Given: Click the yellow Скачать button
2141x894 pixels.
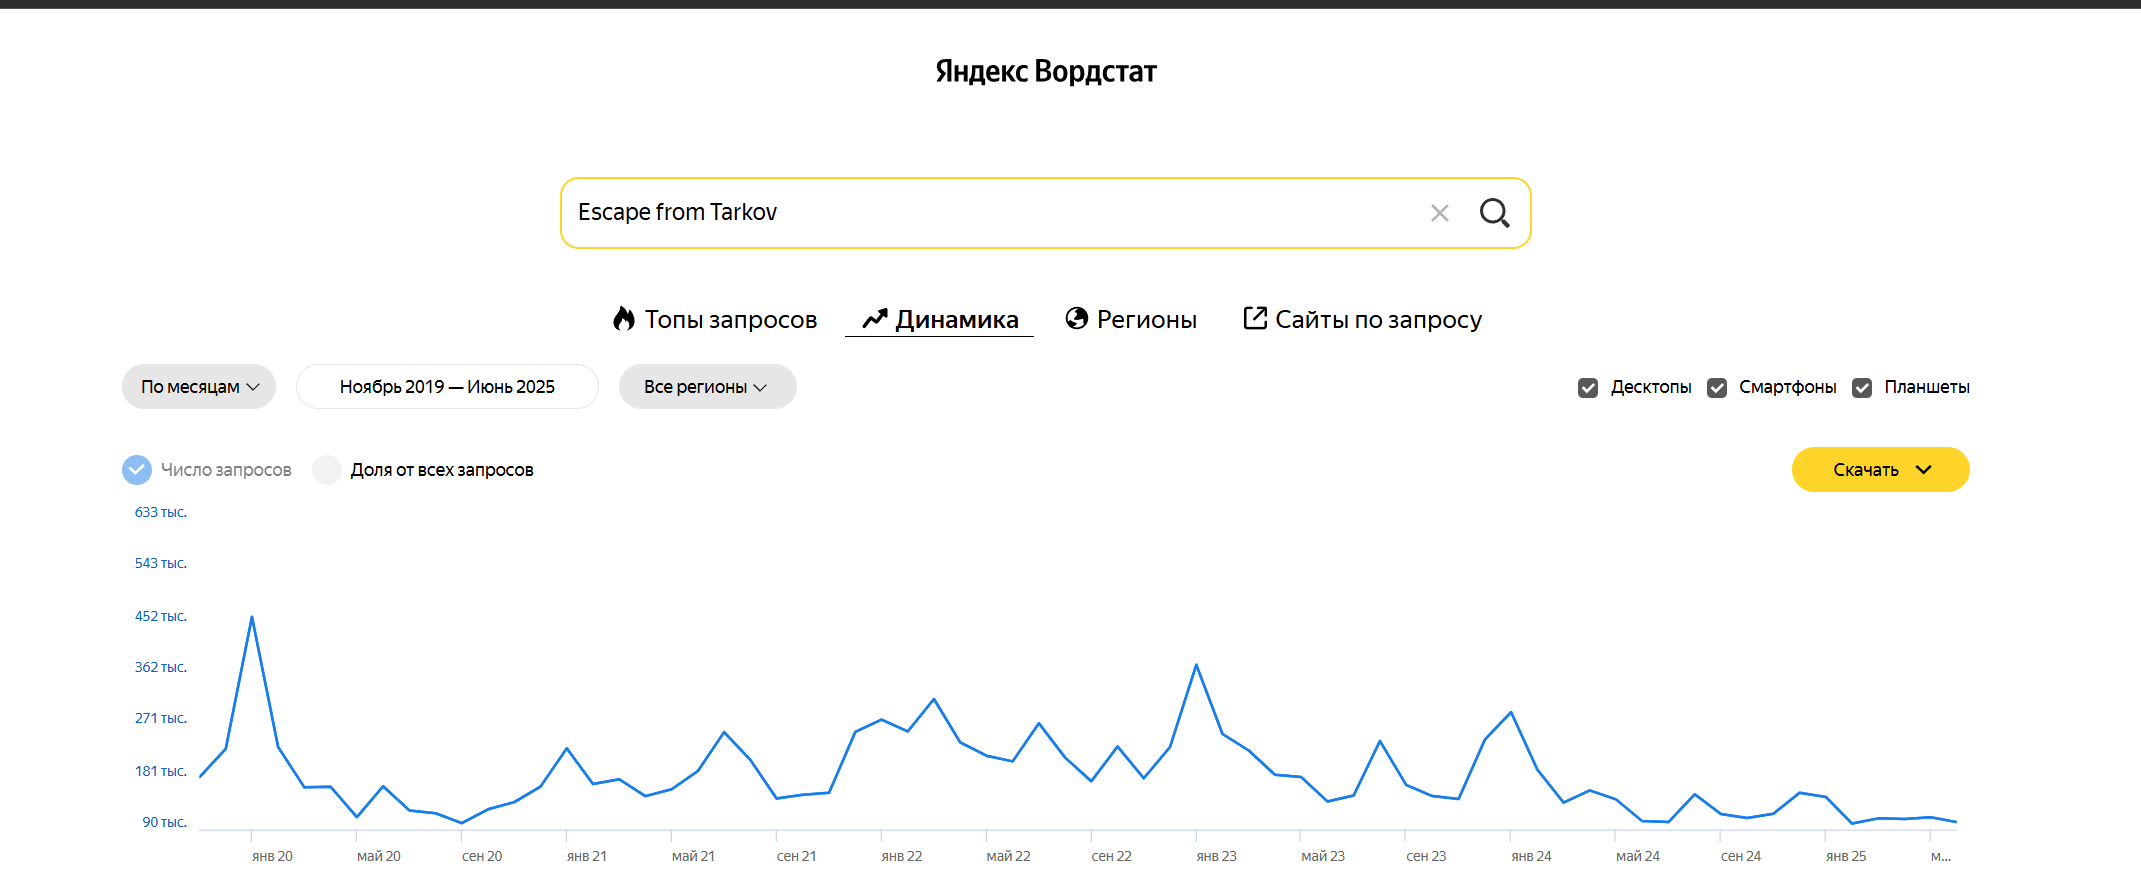Looking at the screenshot, I should pyautogui.click(x=1865, y=470).
